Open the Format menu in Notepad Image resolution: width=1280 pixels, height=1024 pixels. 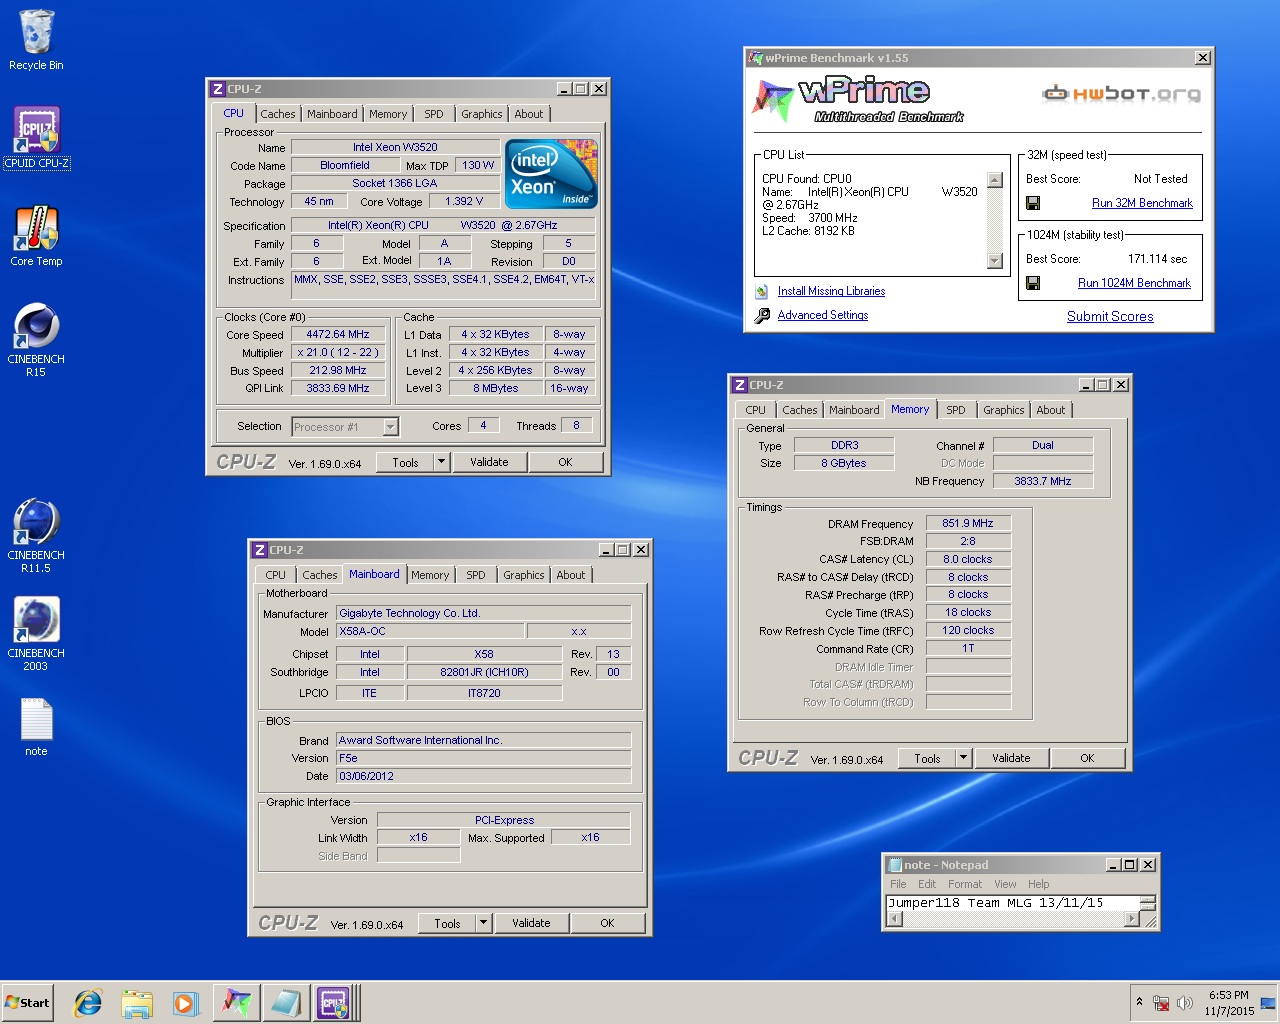(x=965, y=884)
